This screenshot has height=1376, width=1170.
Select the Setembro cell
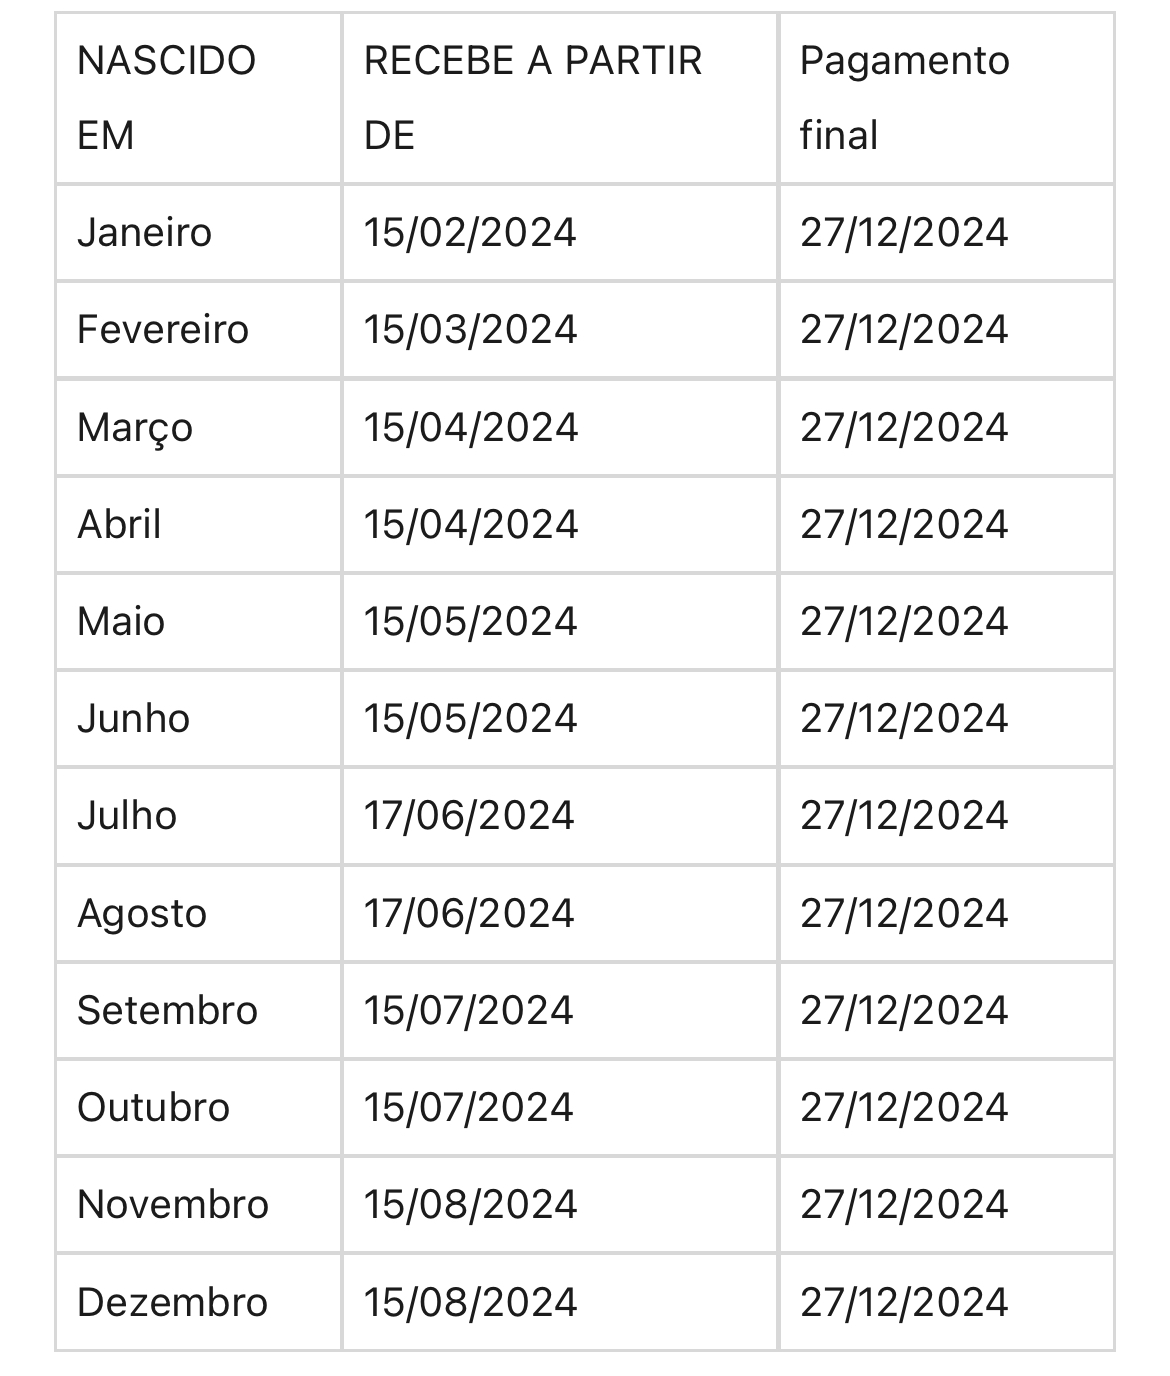[x=198, y=1010]
